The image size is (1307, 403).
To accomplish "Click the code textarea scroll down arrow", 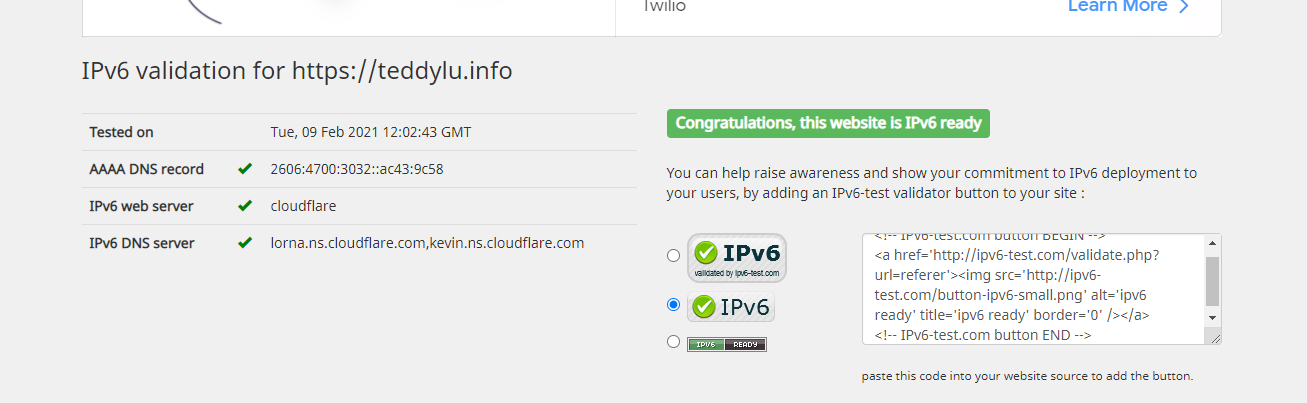I will tap(1213, 317).
